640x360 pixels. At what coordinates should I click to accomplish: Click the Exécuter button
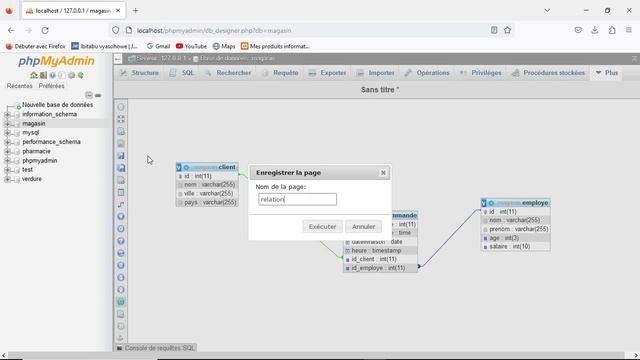pos(322,227)
